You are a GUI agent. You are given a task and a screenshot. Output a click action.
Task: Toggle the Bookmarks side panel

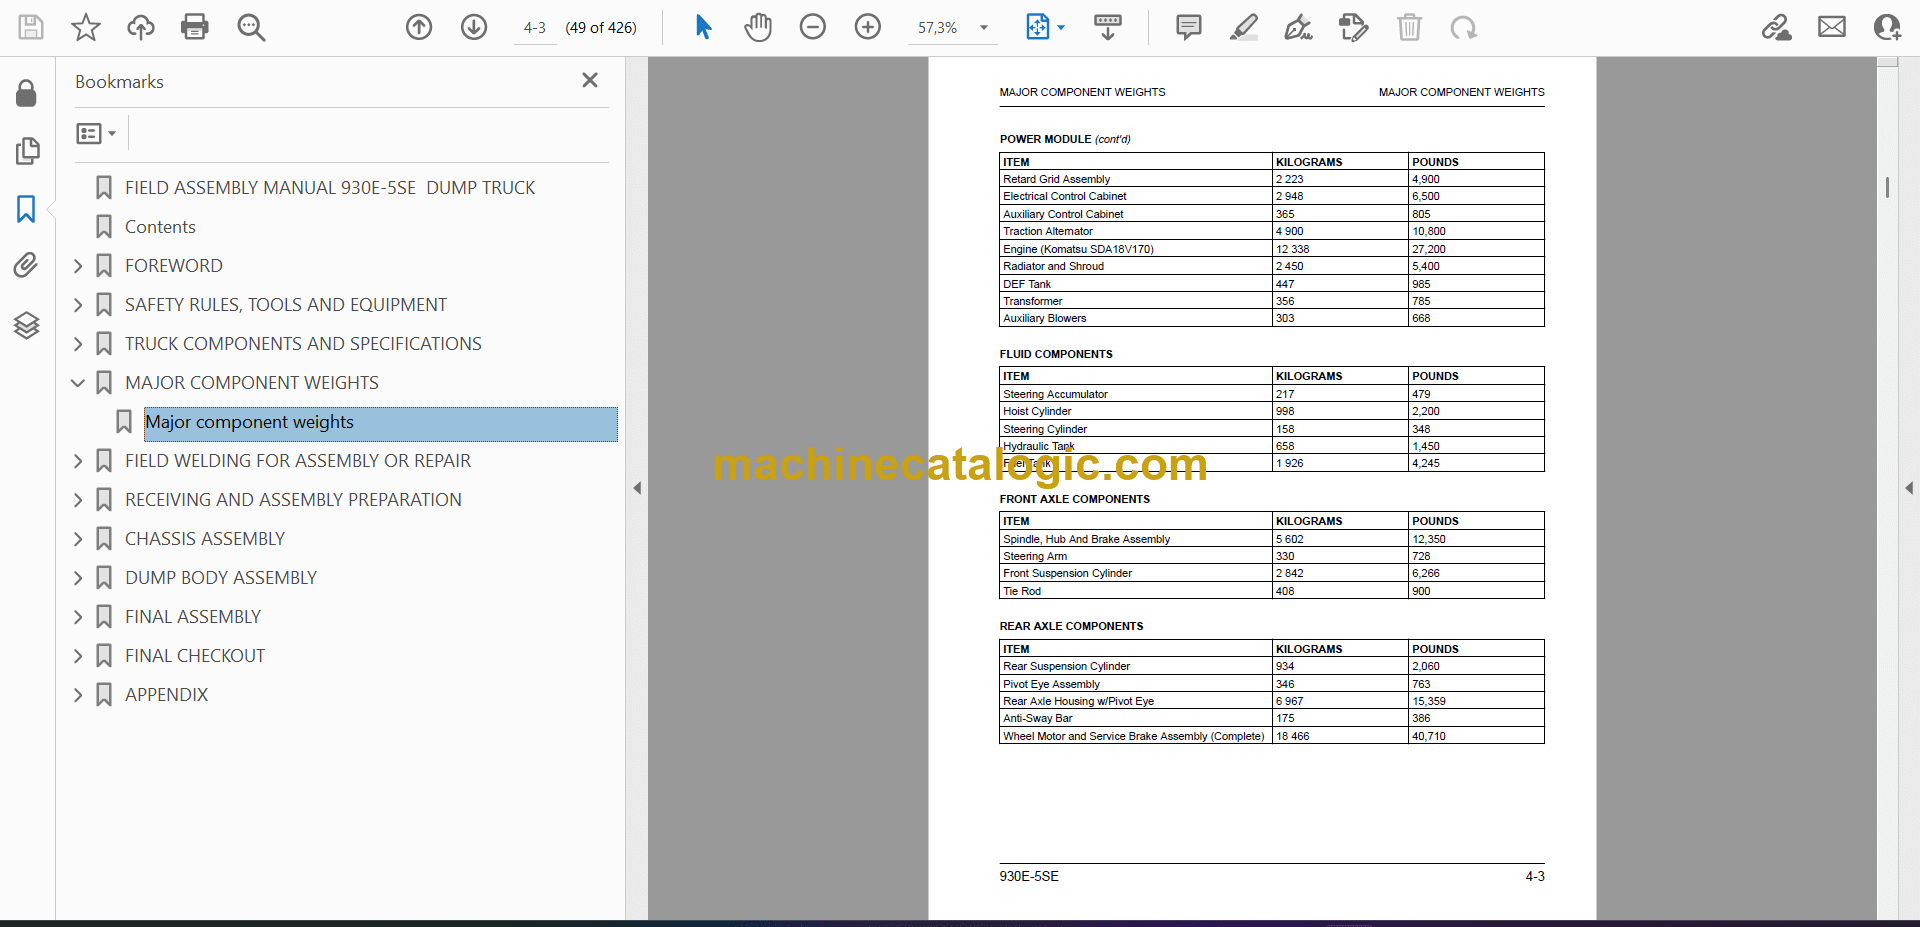[27, 208]
